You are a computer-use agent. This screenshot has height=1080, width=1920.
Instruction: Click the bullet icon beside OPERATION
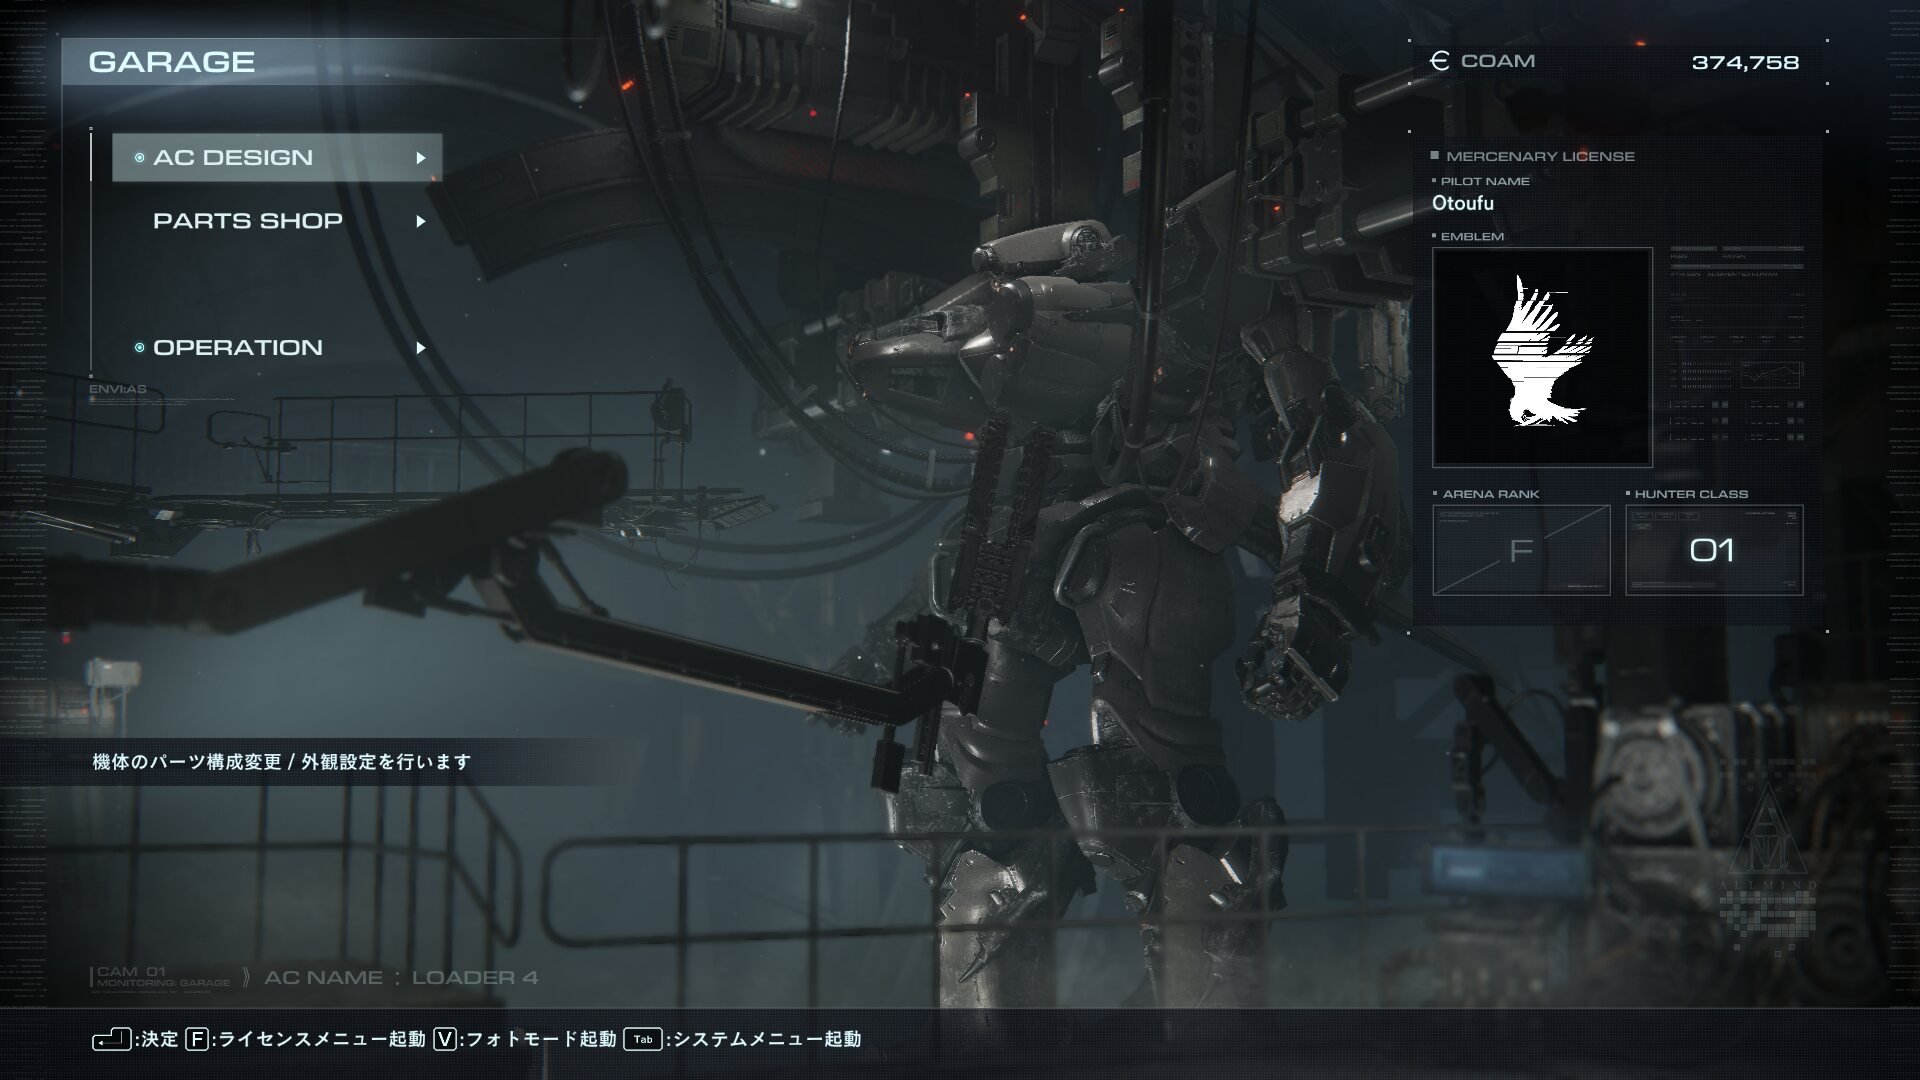click(x=139, y=348)
